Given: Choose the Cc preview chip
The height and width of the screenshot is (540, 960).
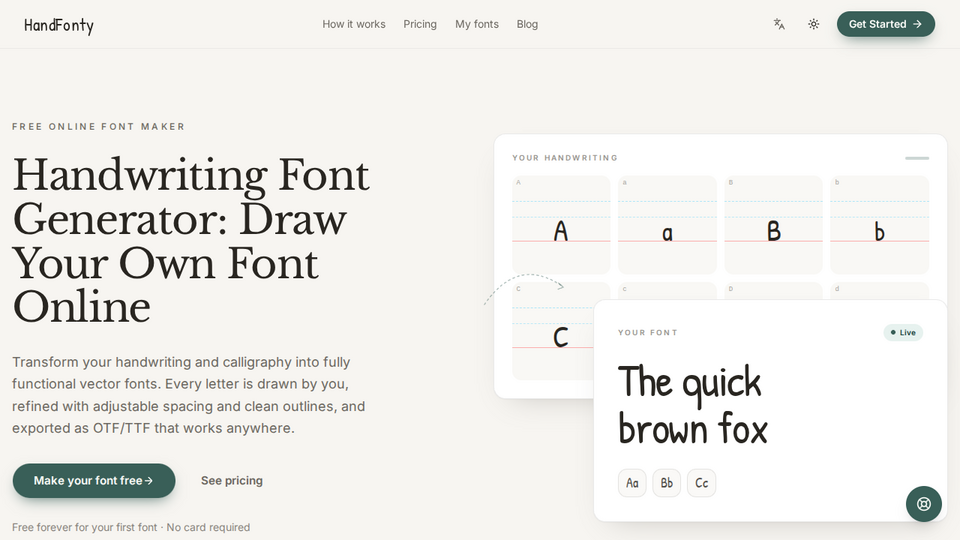Looking at the screenshot, I should click(x=702, y=483).
